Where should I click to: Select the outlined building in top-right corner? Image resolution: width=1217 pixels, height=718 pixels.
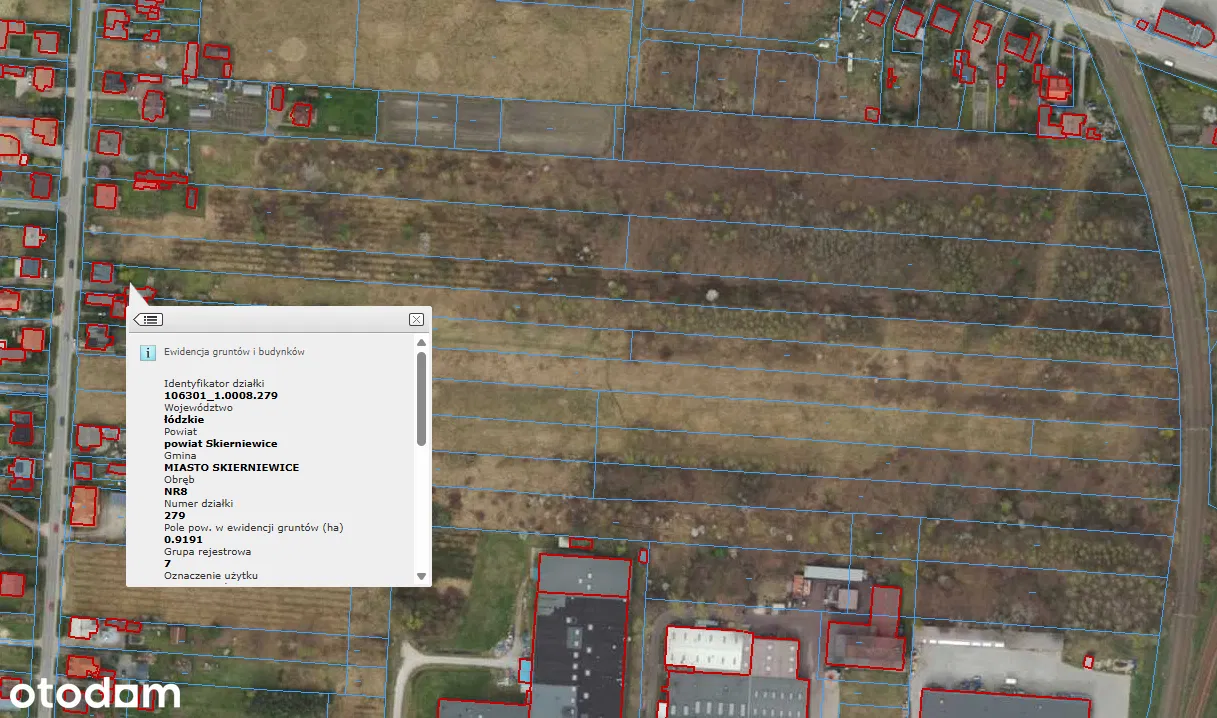[1183, 28]
